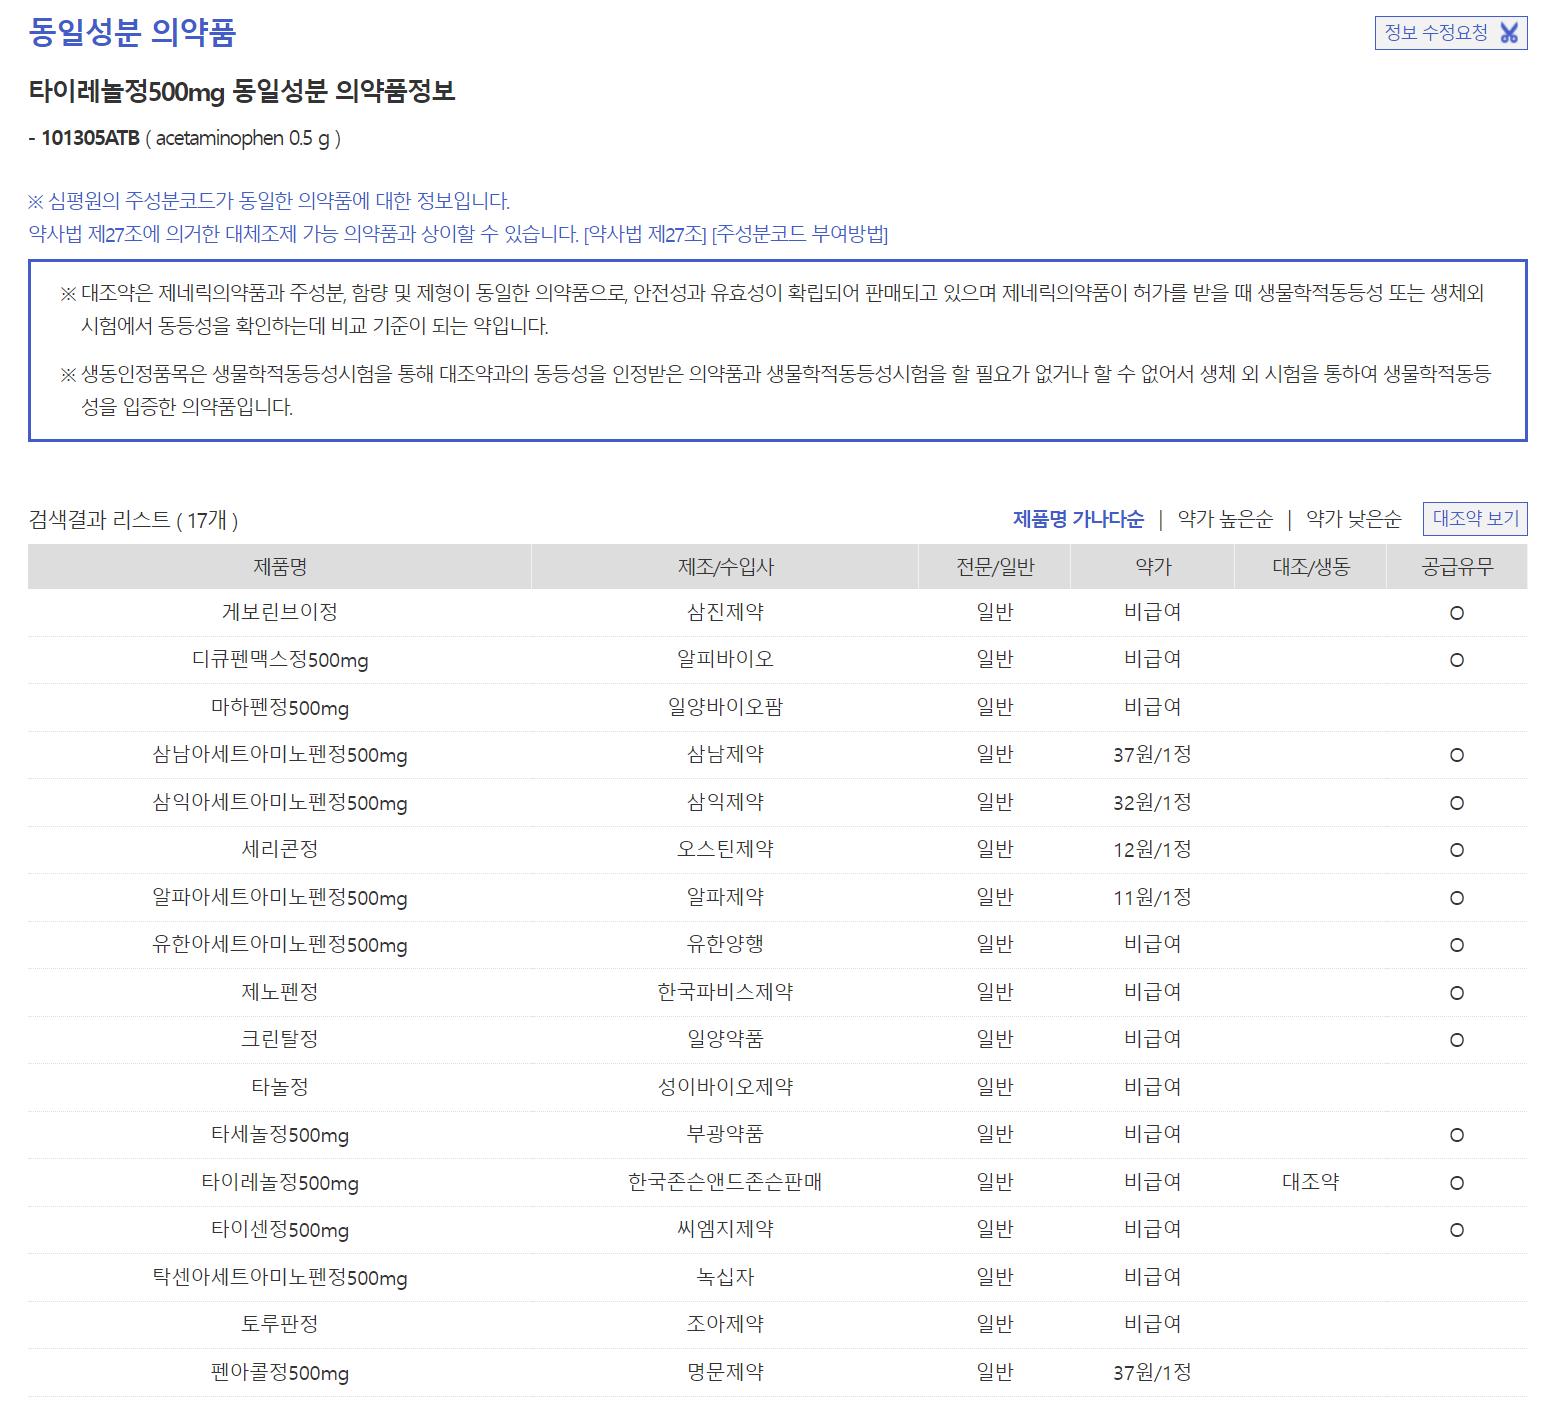Sort results by 약가 높은순
Image resolution: width=1562 pixels, height=1417 pixels.
[1225, 519]
